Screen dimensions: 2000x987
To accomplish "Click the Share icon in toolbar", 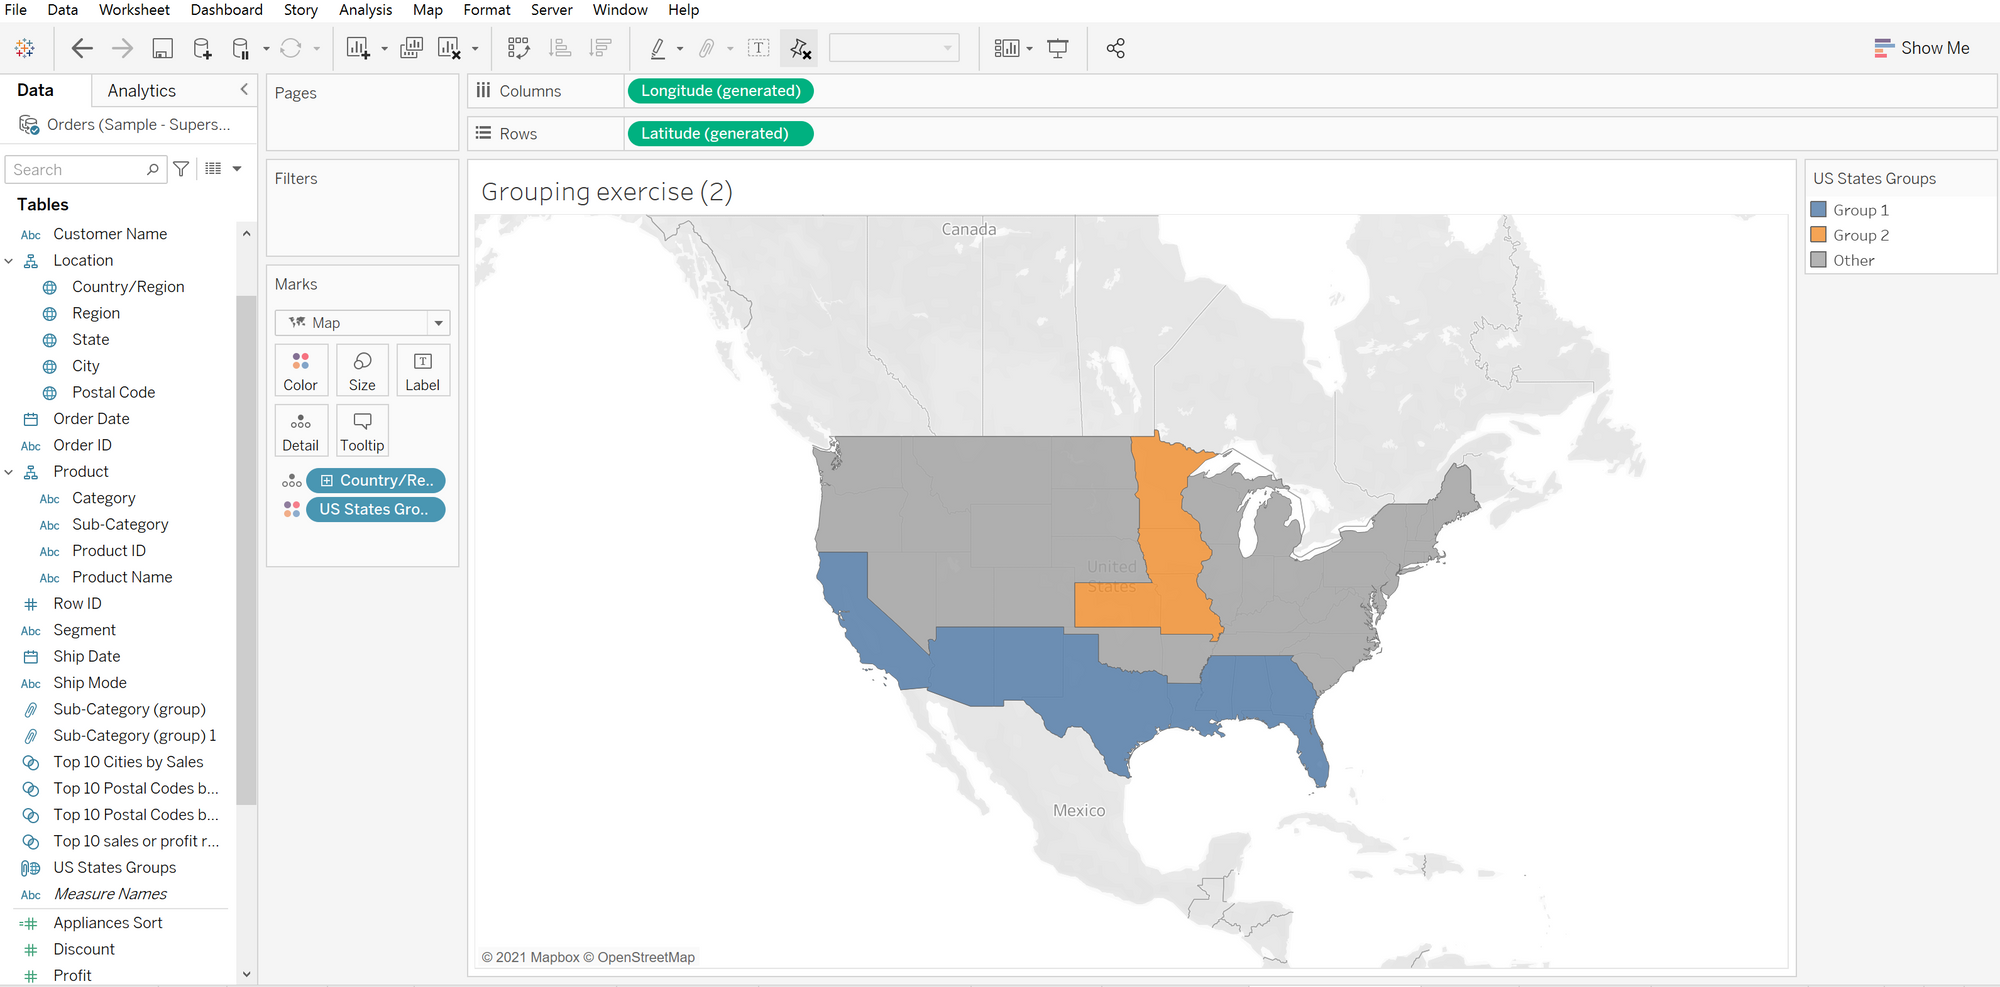I will (1116, 48).
